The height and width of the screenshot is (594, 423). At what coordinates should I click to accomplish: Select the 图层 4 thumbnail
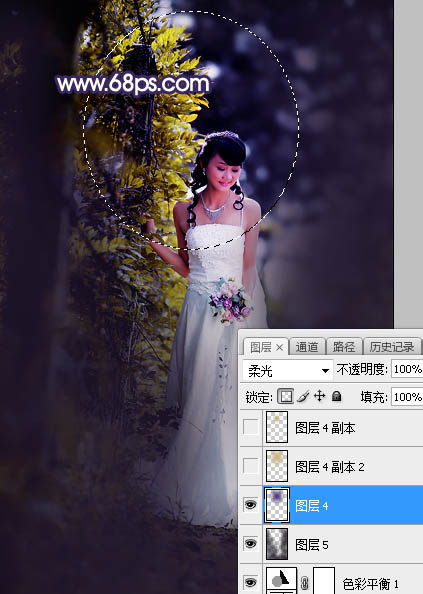coord(277,505)
